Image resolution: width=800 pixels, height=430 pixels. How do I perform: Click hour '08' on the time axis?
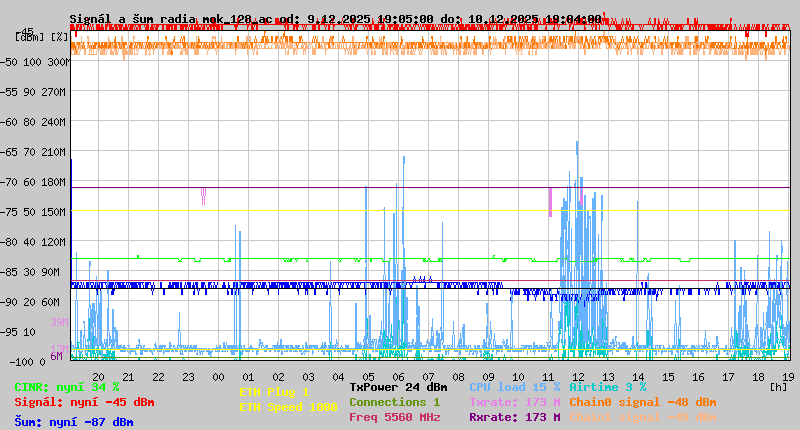click(459, 377)
